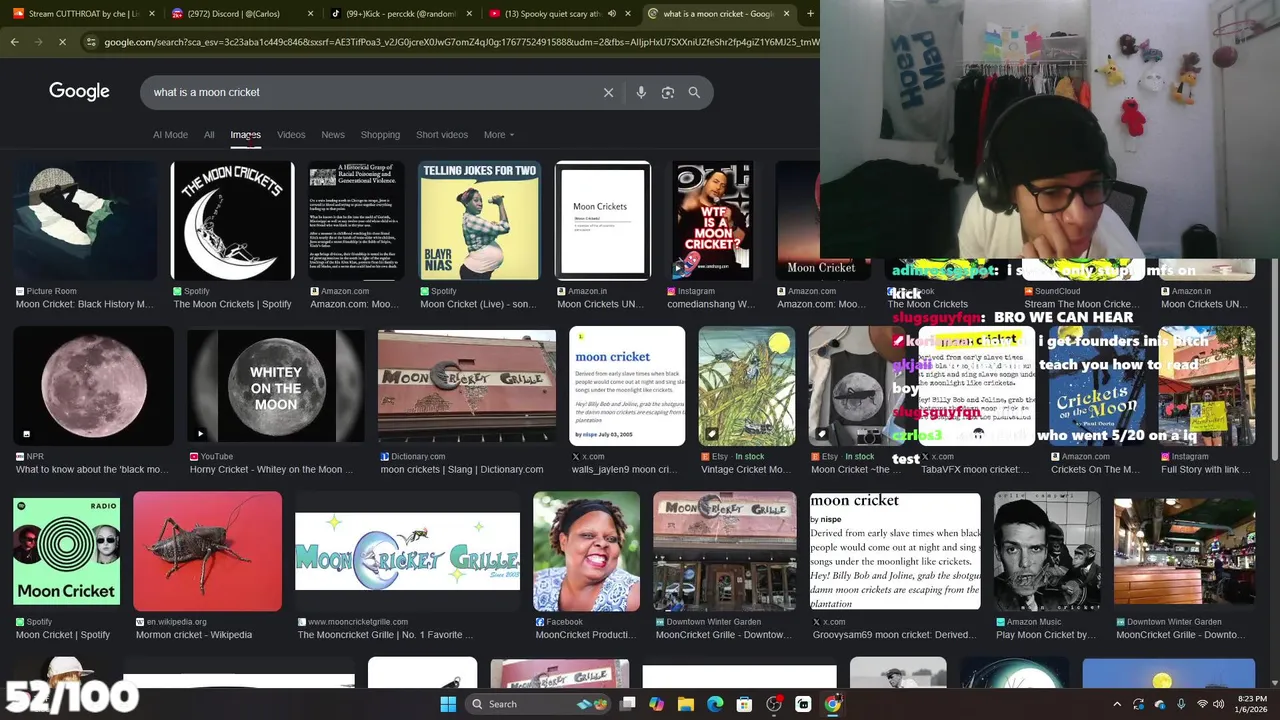Select the AI Mode search tab
The width and height of the screenshot is (1280, 720).
[170, 135]
